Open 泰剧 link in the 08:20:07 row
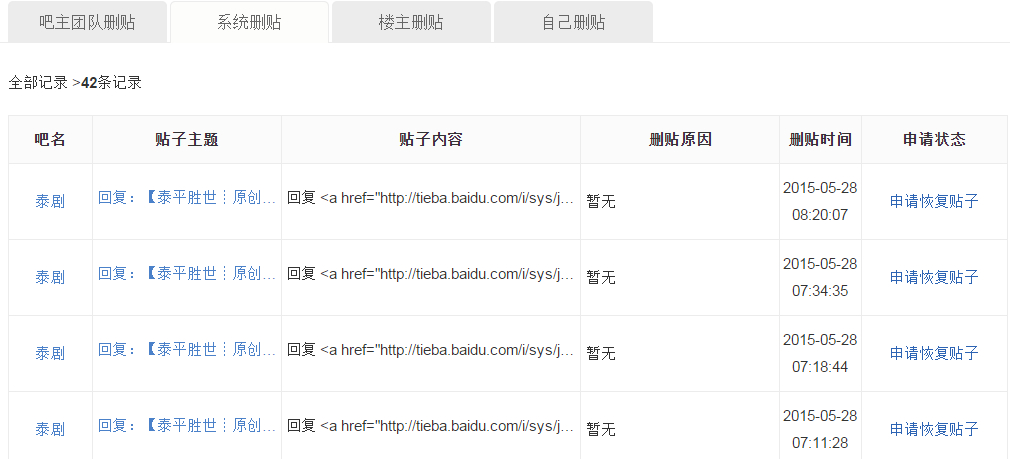 (50, 201)
